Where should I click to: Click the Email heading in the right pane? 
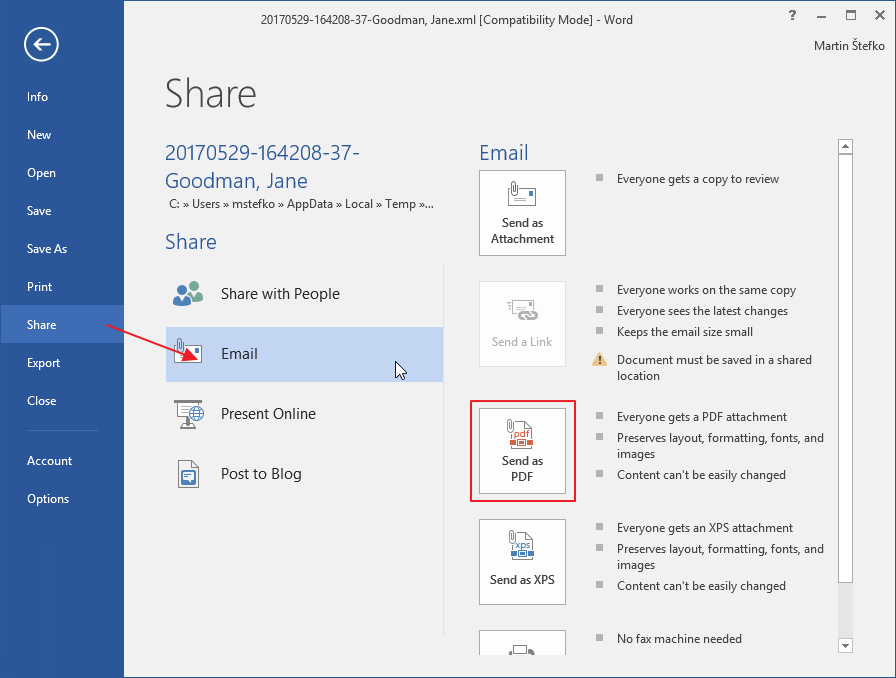(x=503, y=153)
